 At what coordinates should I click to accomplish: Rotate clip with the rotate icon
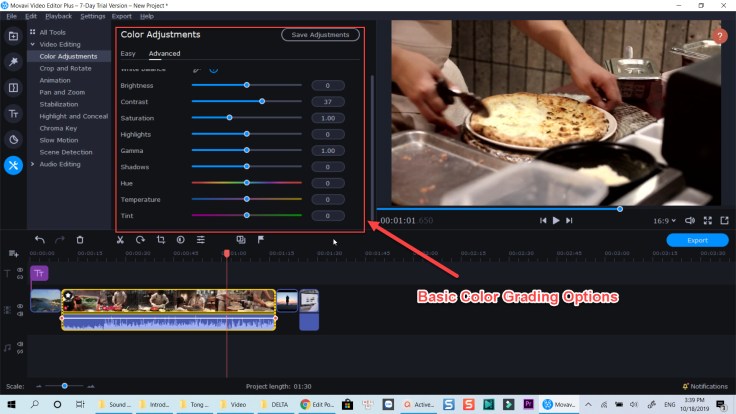(x=140, y=240)
